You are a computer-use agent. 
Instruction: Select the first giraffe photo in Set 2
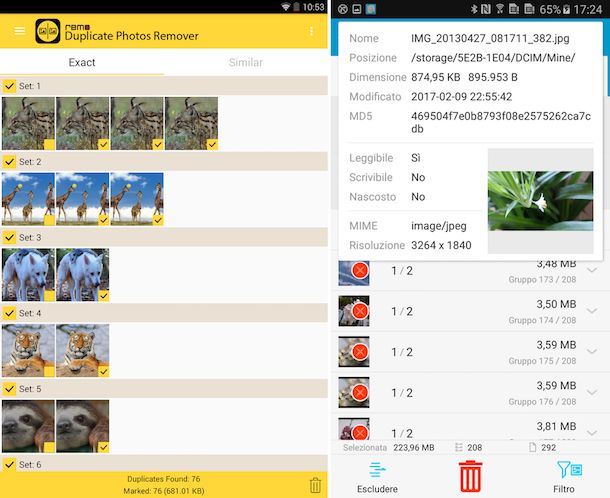pos(28,199)
